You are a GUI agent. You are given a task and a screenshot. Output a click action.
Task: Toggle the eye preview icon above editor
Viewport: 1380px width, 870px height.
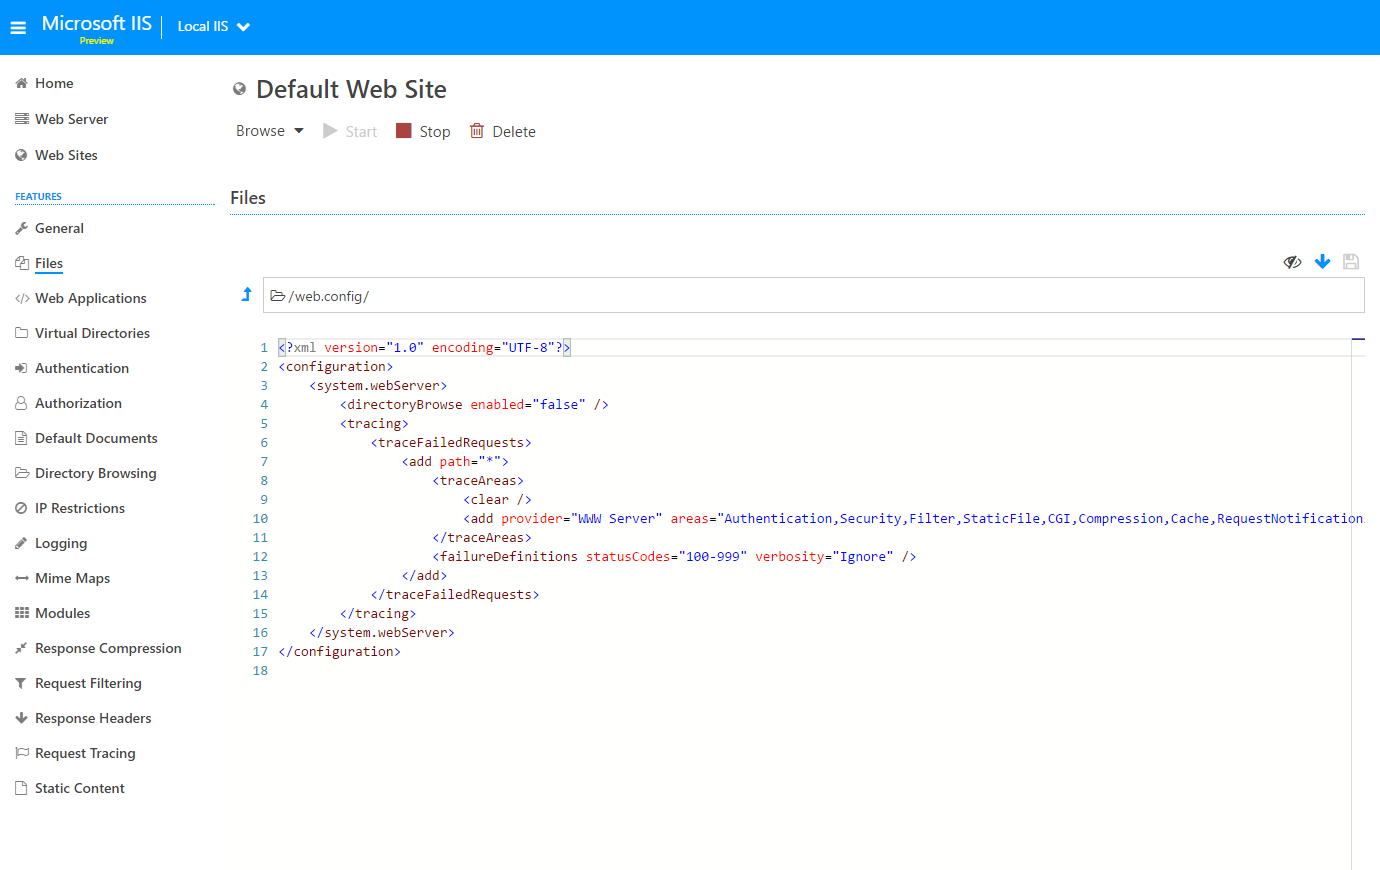1292,262
